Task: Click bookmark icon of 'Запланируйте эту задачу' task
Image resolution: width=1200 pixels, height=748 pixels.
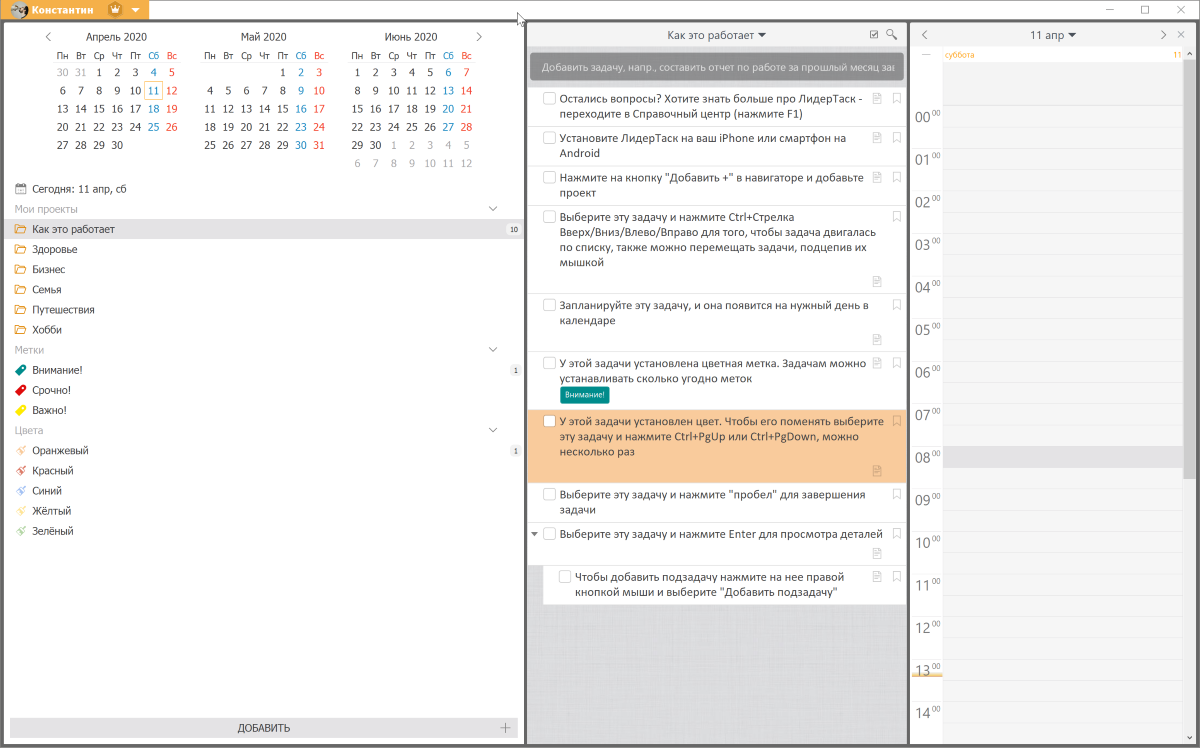Action: pyautogui.click(x=897, y=305)
